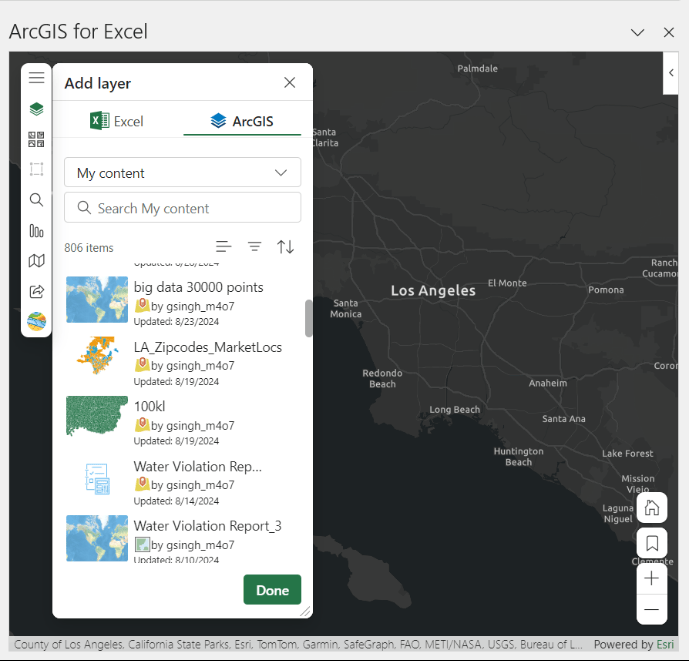Zoom out on the map

[652, 610]
